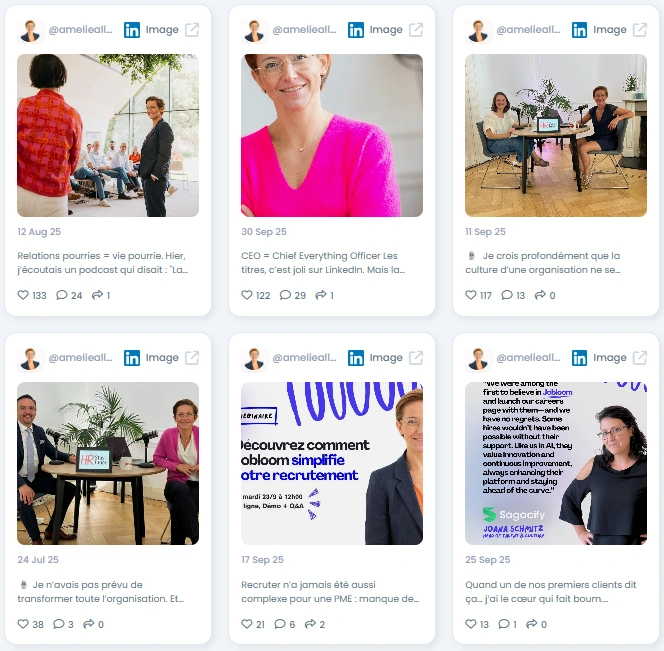Click heart icon with 38 likes
Screen dimensions: 664x651
pyautogui.click(x=23, y=624)
